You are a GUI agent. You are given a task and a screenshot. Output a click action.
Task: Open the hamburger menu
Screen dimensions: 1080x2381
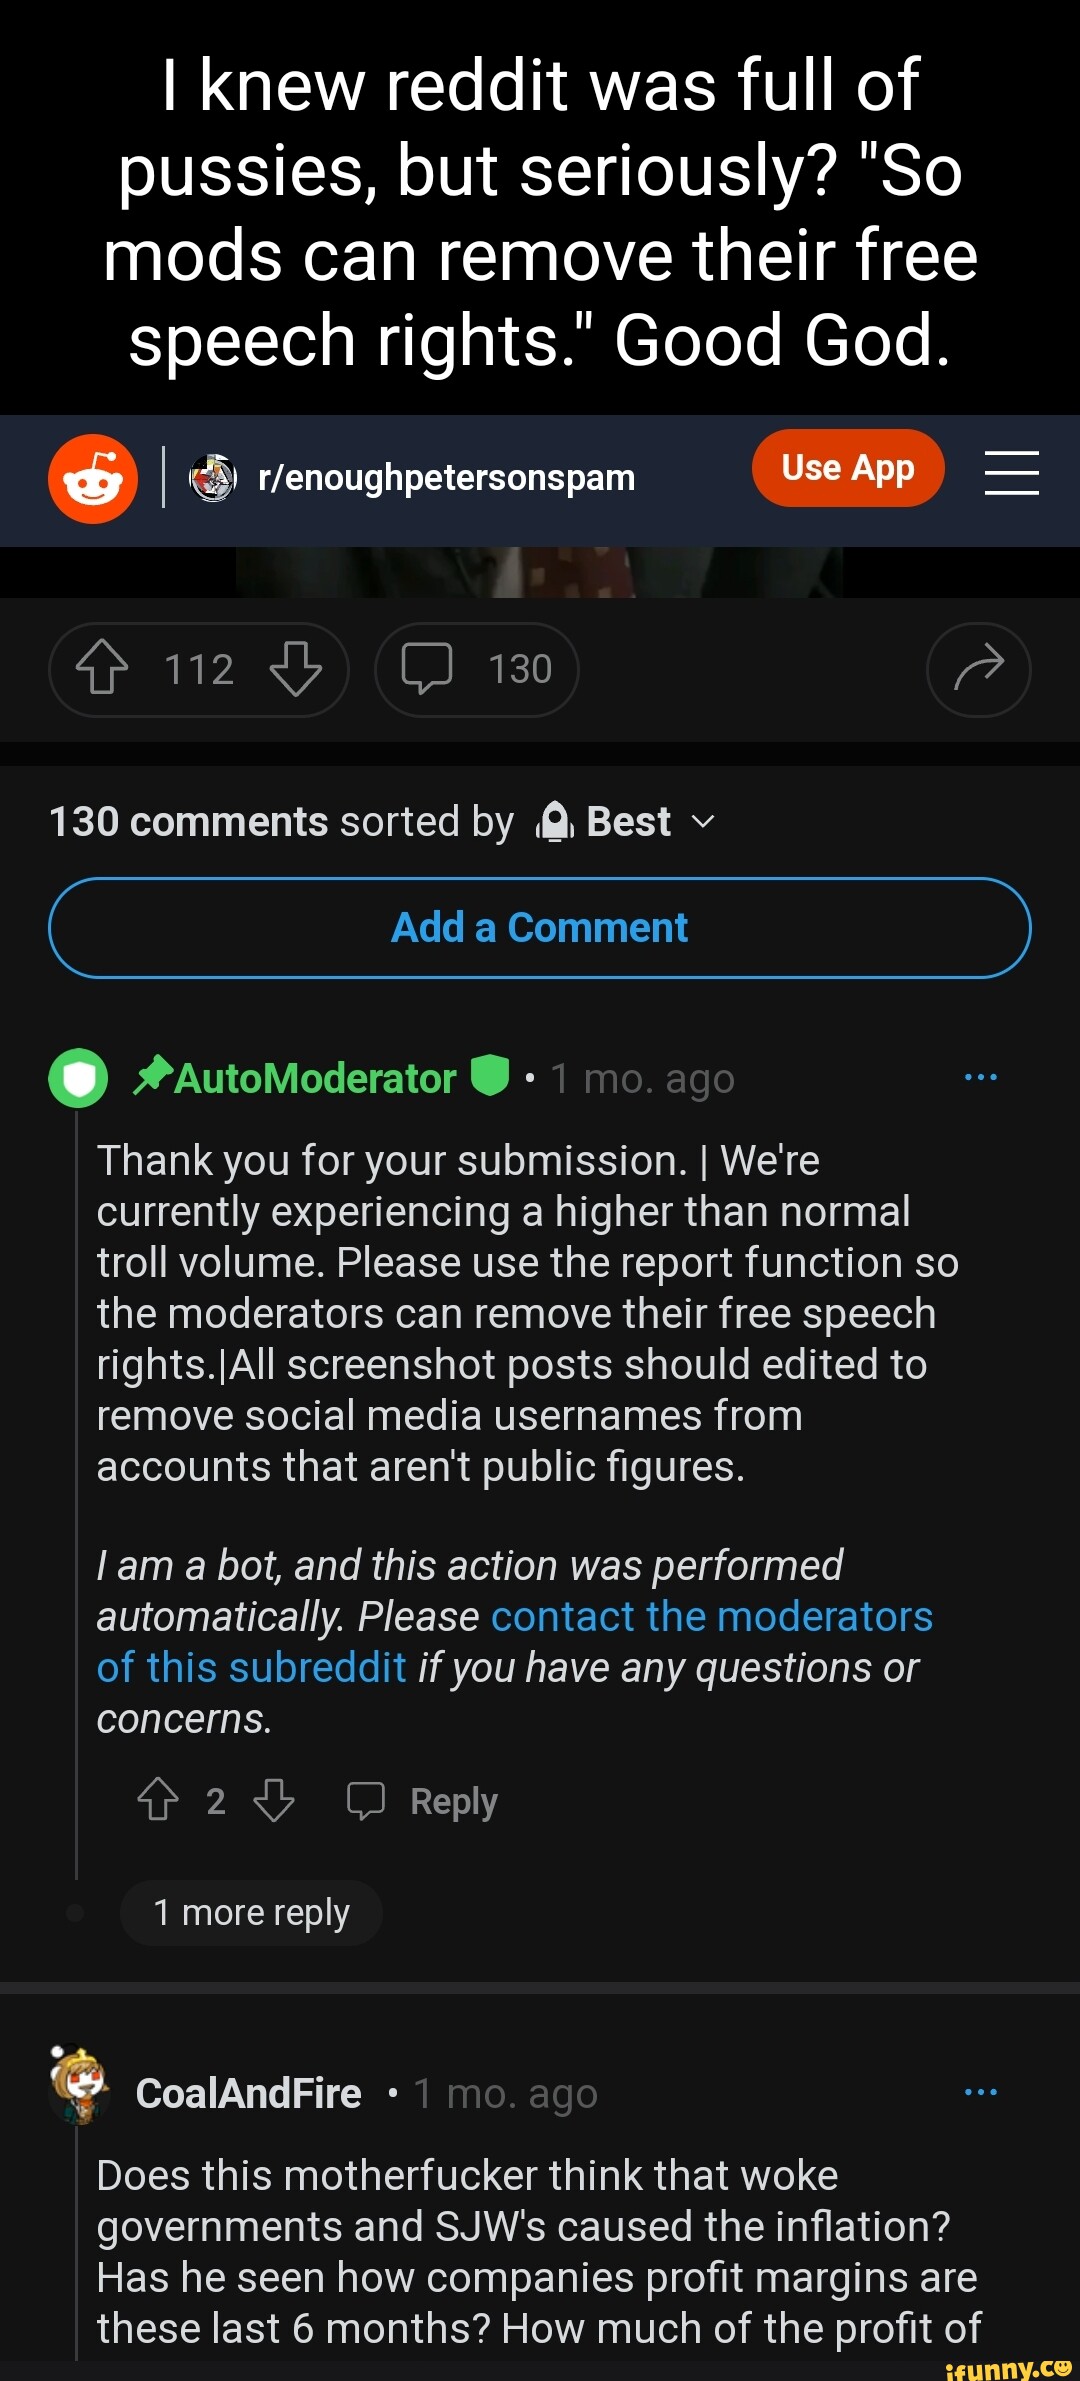click(1011, 473)
